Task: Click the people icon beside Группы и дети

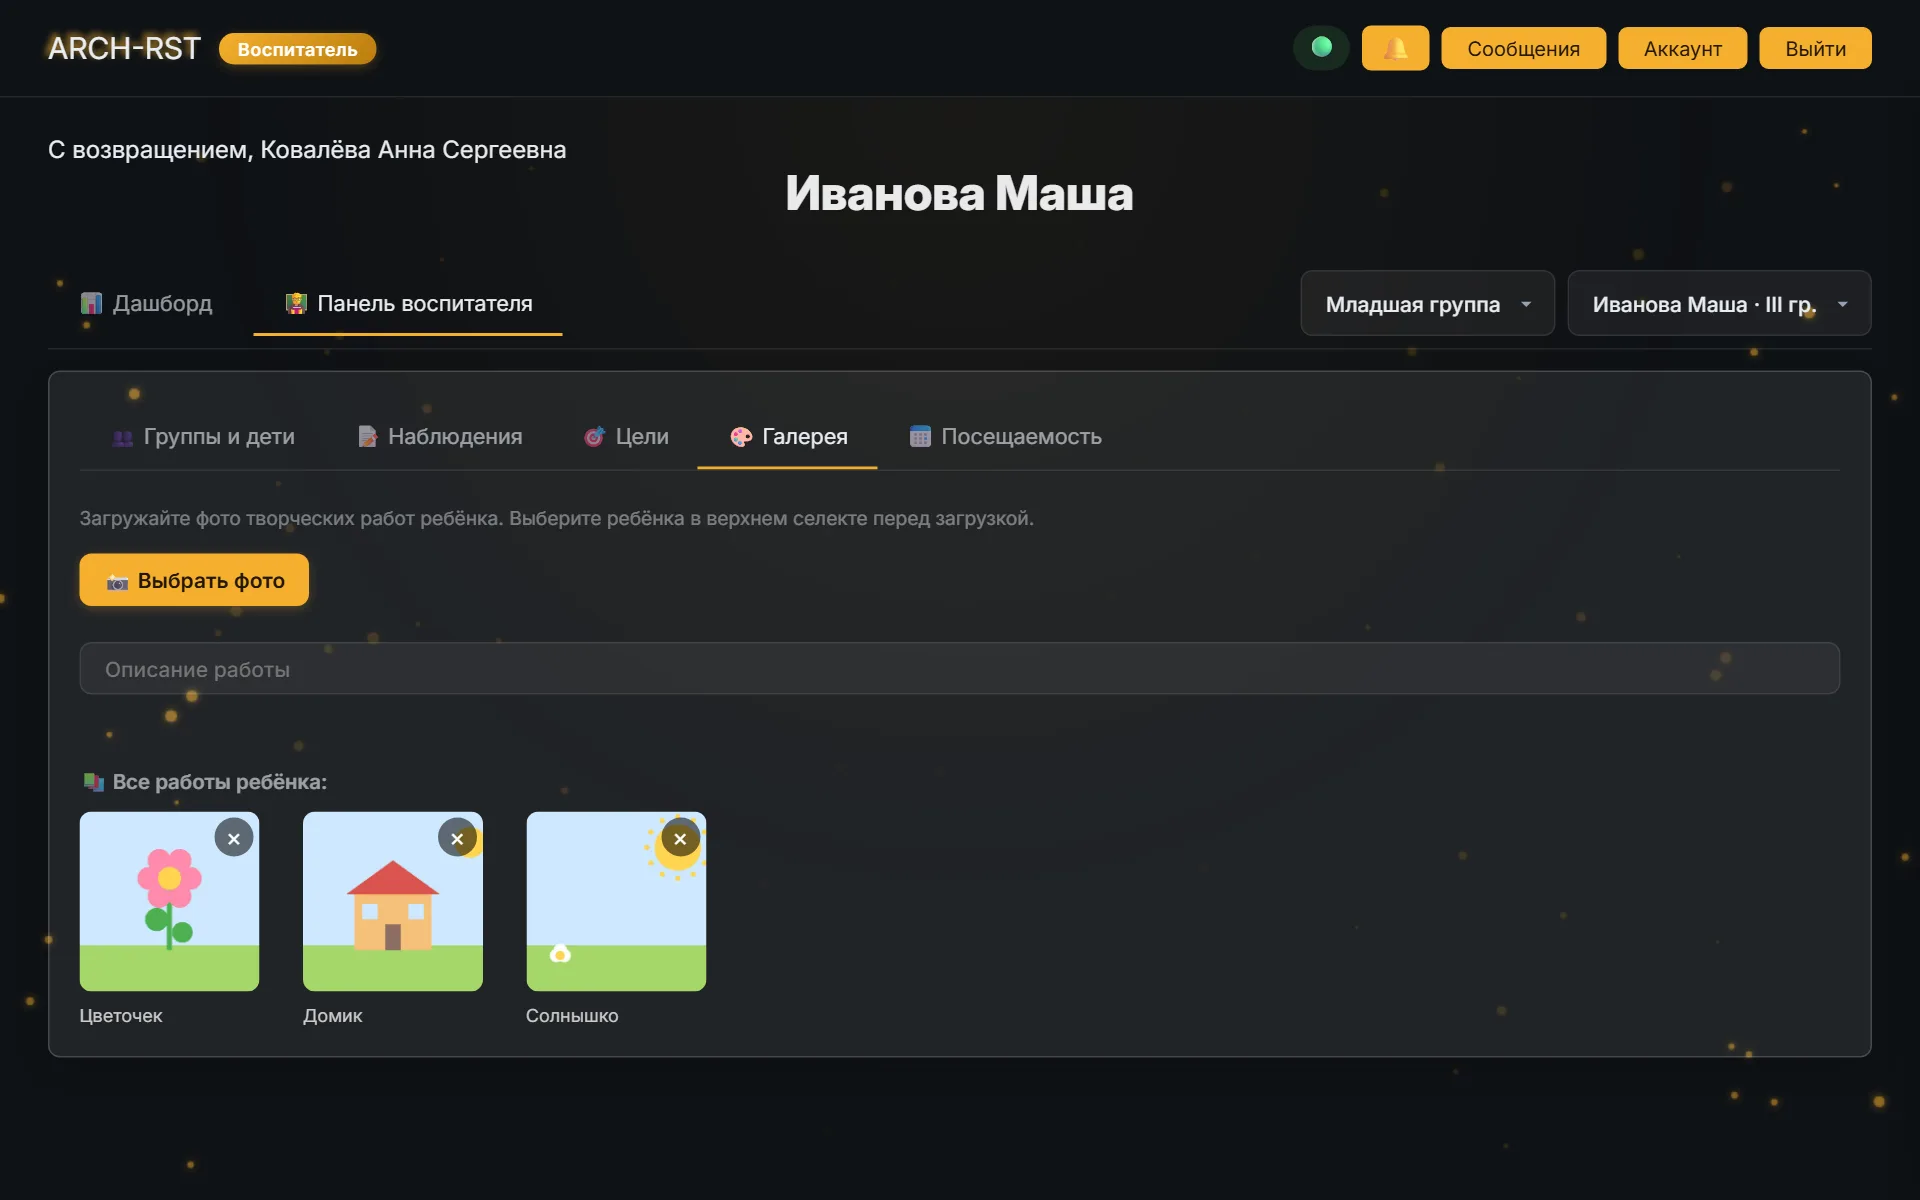Action: tap(123, 437)
